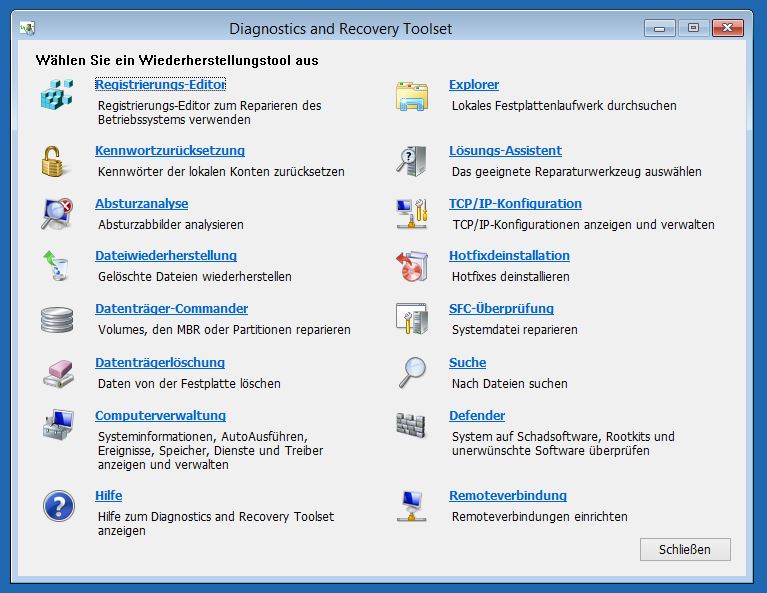Viewport: 767px width, 593px height.
Task: Click text 'Lokales Festplattenlaufwerk durchsuchen'
Action: coord(564,106)
